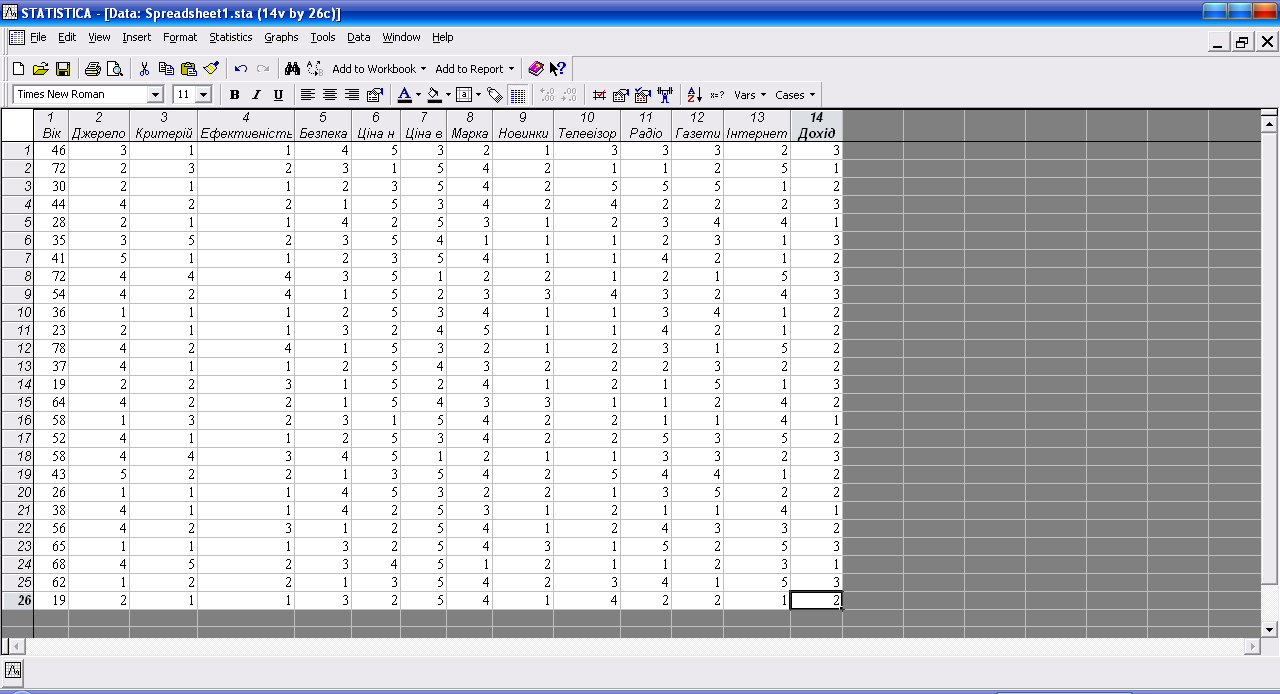
Task: Save the spreadsheet with the floppy icon
Action: [x=63, y=69]
